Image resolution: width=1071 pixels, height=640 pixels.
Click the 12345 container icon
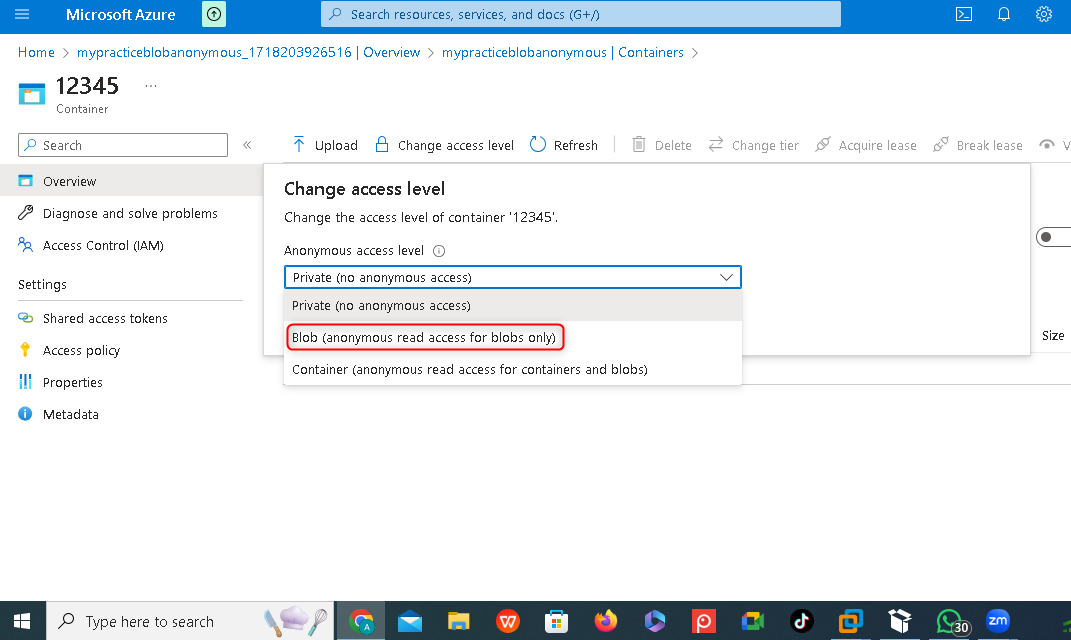(x=31, y=94)
